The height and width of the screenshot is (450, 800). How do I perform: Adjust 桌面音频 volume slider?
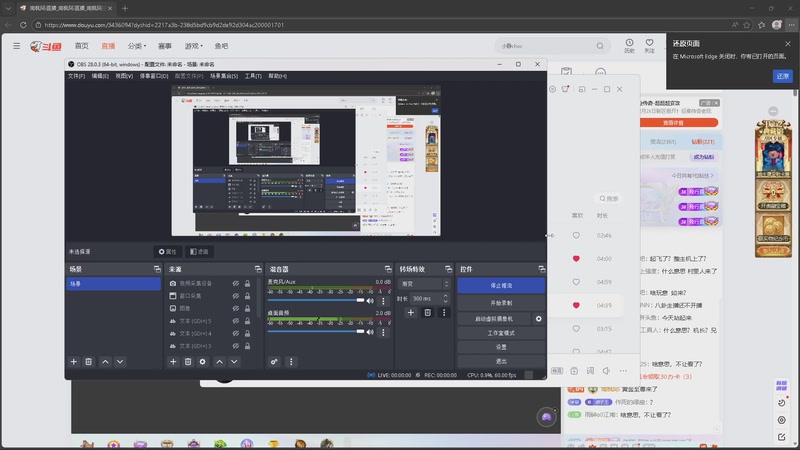[316, 332]
